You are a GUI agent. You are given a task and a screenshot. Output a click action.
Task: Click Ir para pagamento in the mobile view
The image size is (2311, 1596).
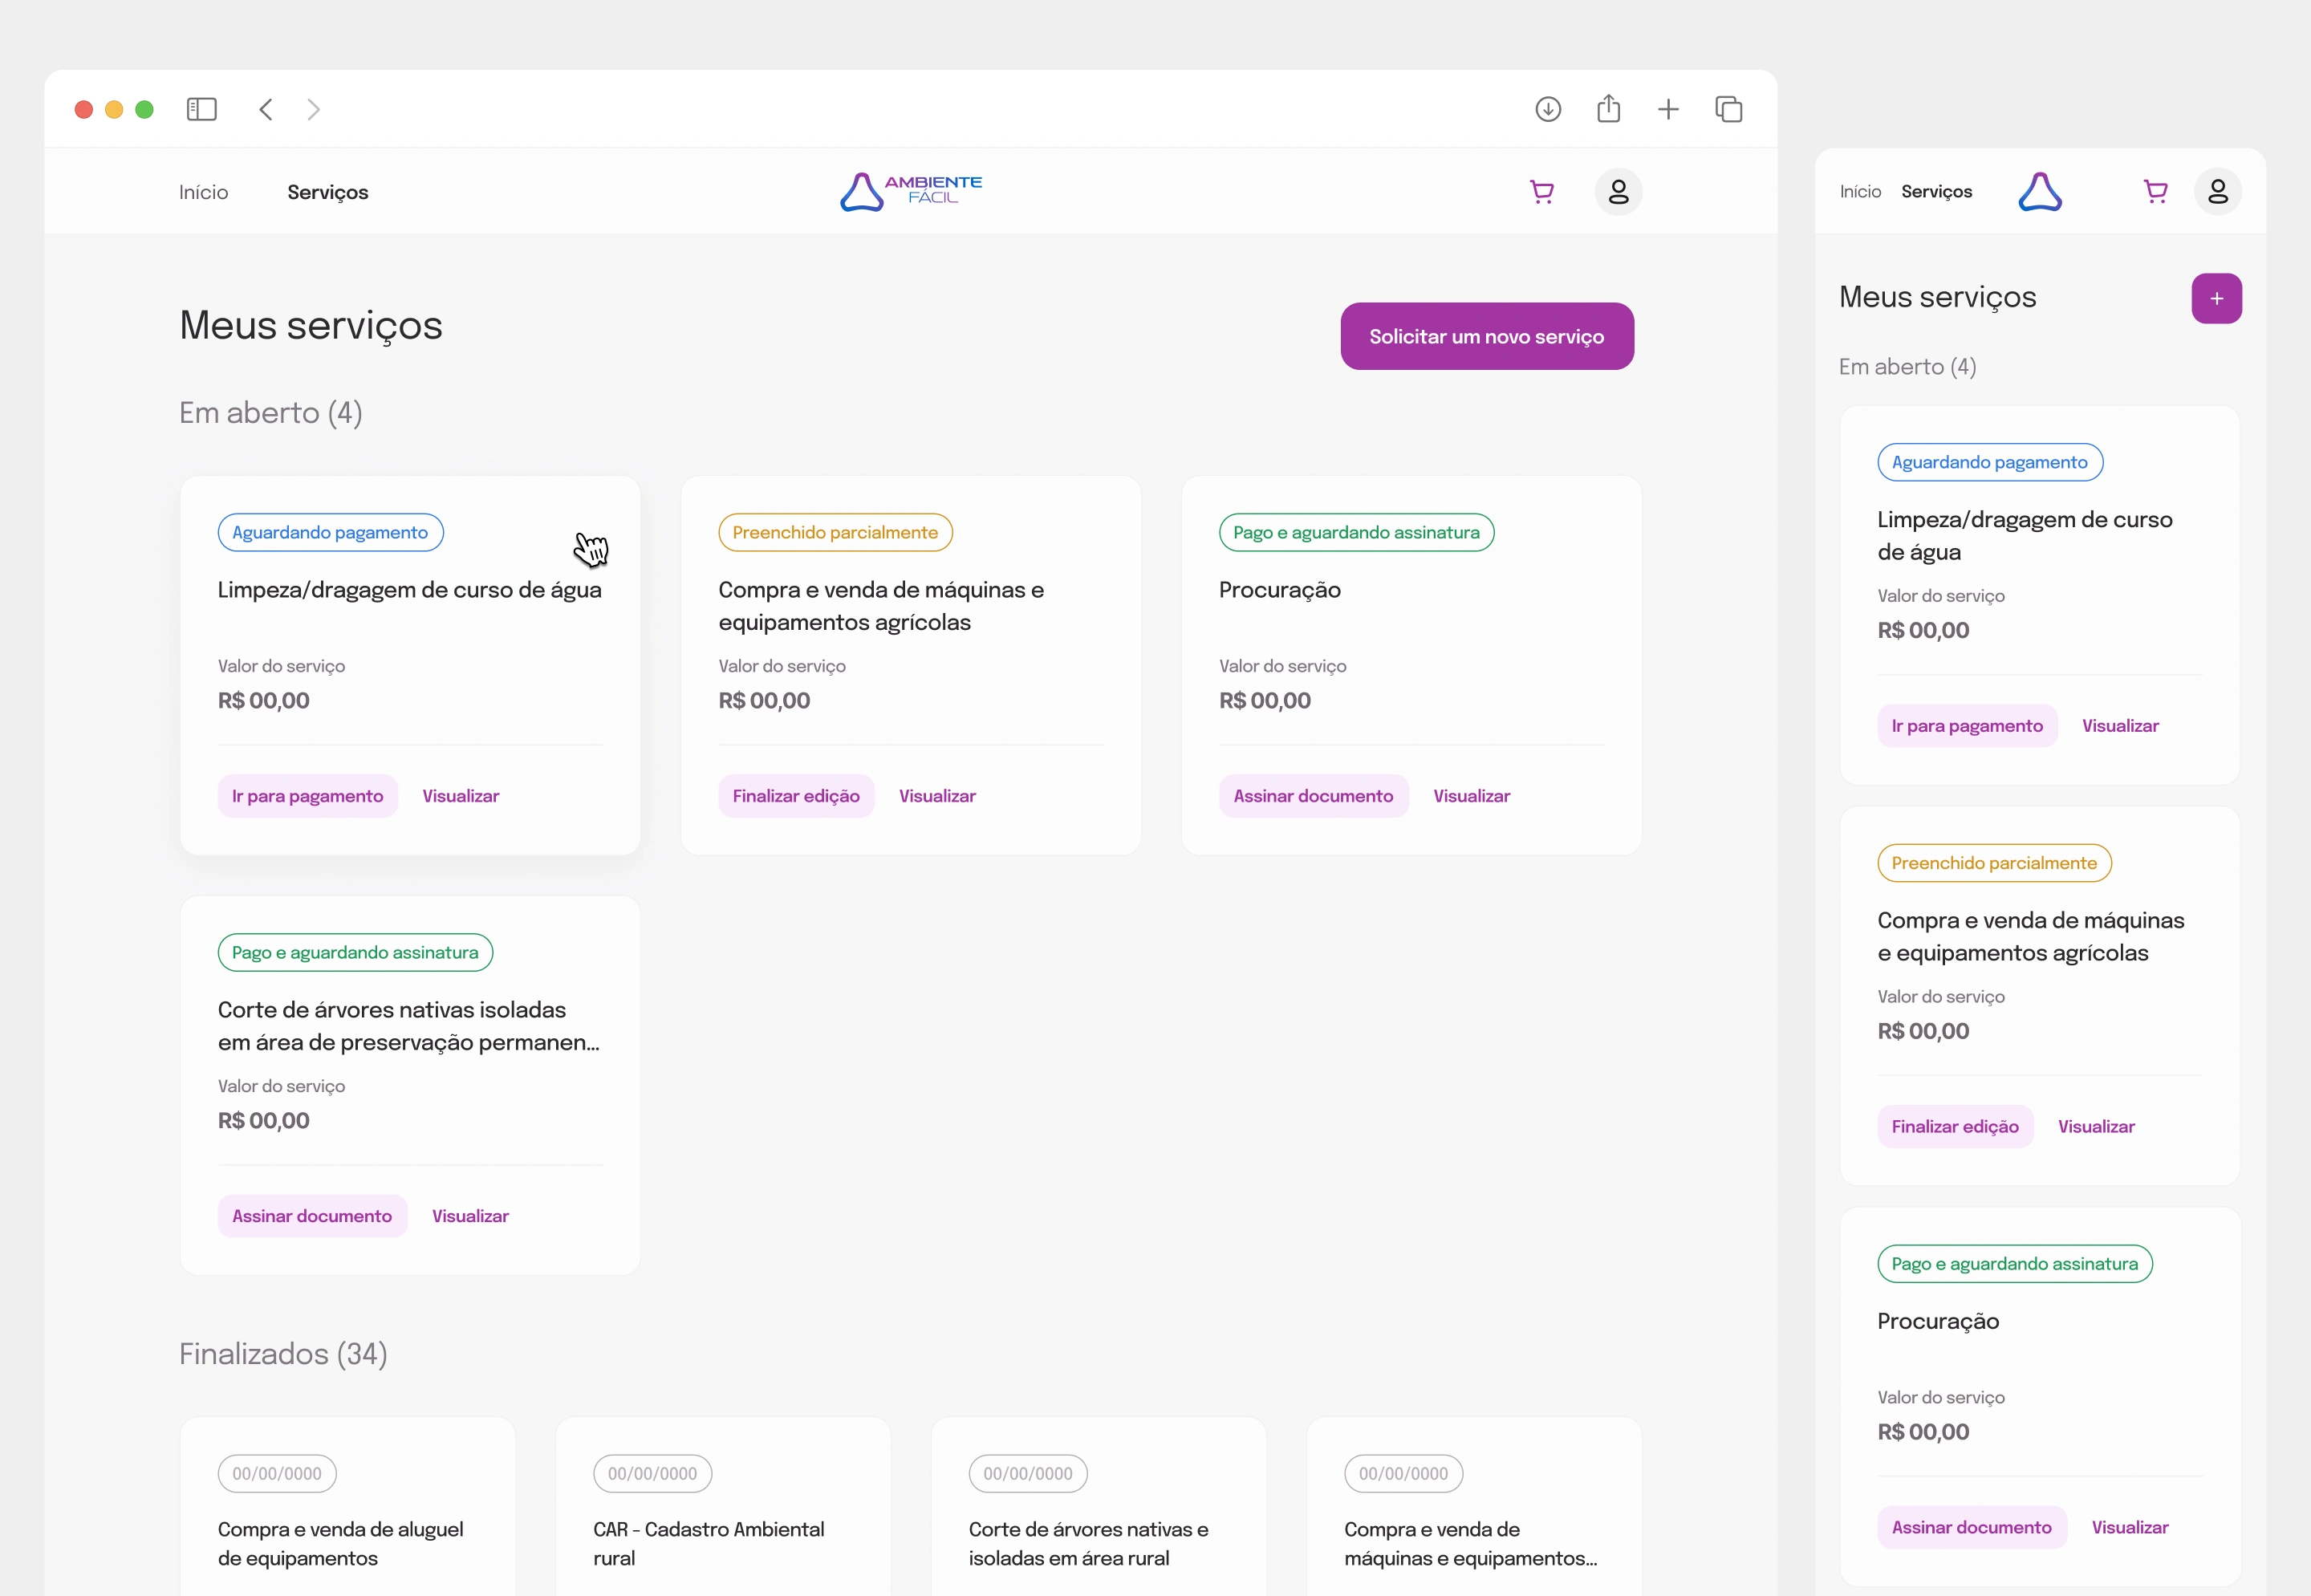click(x=1967, y=726)
